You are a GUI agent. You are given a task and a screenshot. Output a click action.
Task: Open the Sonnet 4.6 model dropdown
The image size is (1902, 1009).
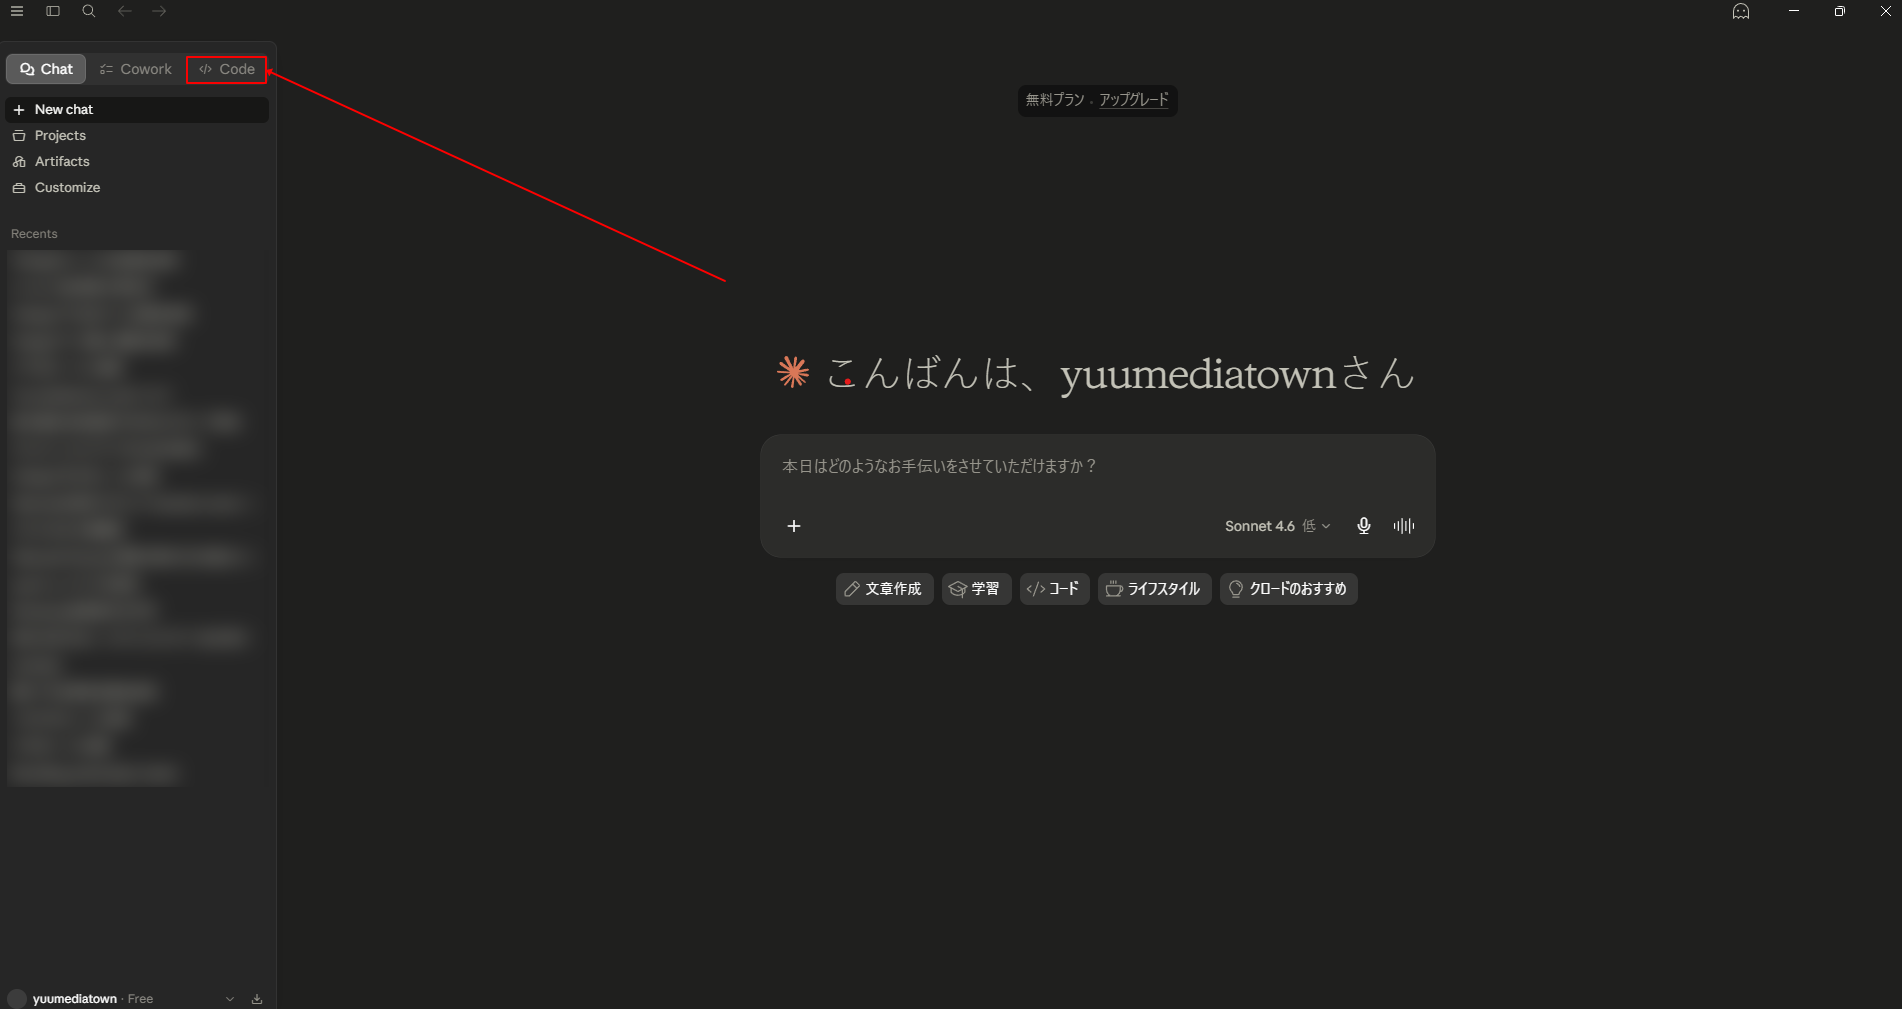click(1278, 526)
